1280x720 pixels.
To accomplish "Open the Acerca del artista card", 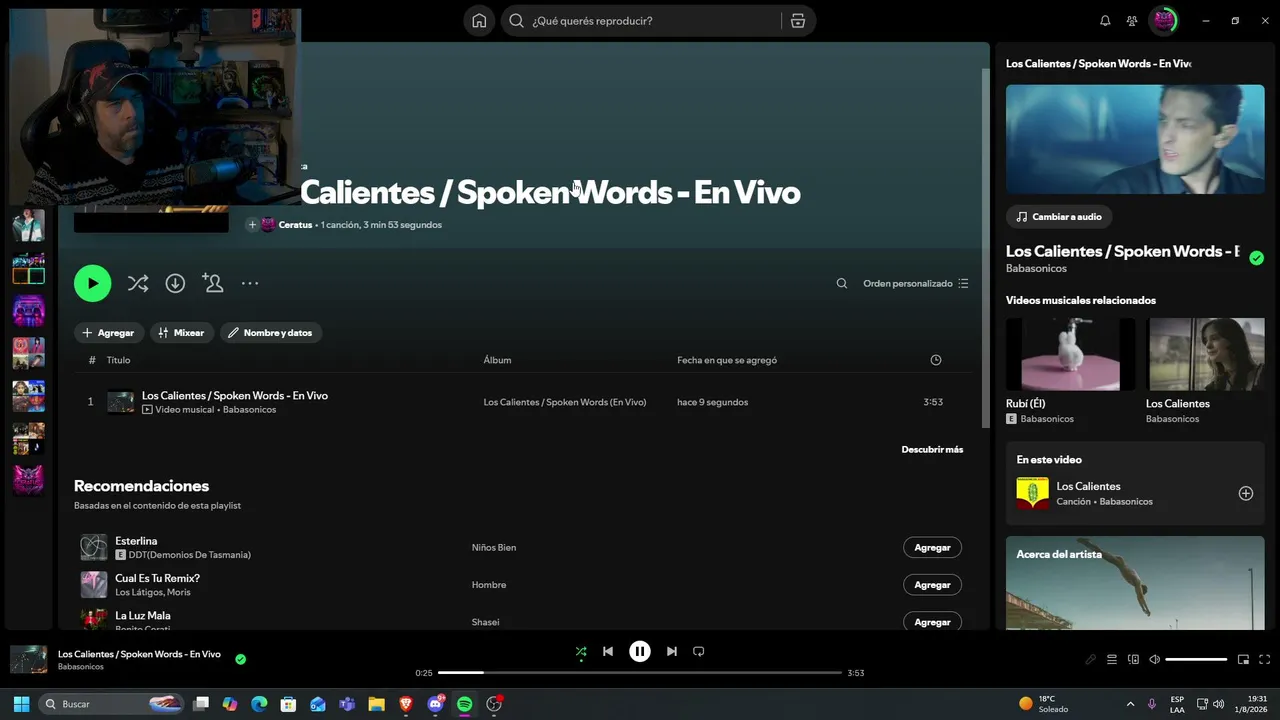I will pos(1135,583).
